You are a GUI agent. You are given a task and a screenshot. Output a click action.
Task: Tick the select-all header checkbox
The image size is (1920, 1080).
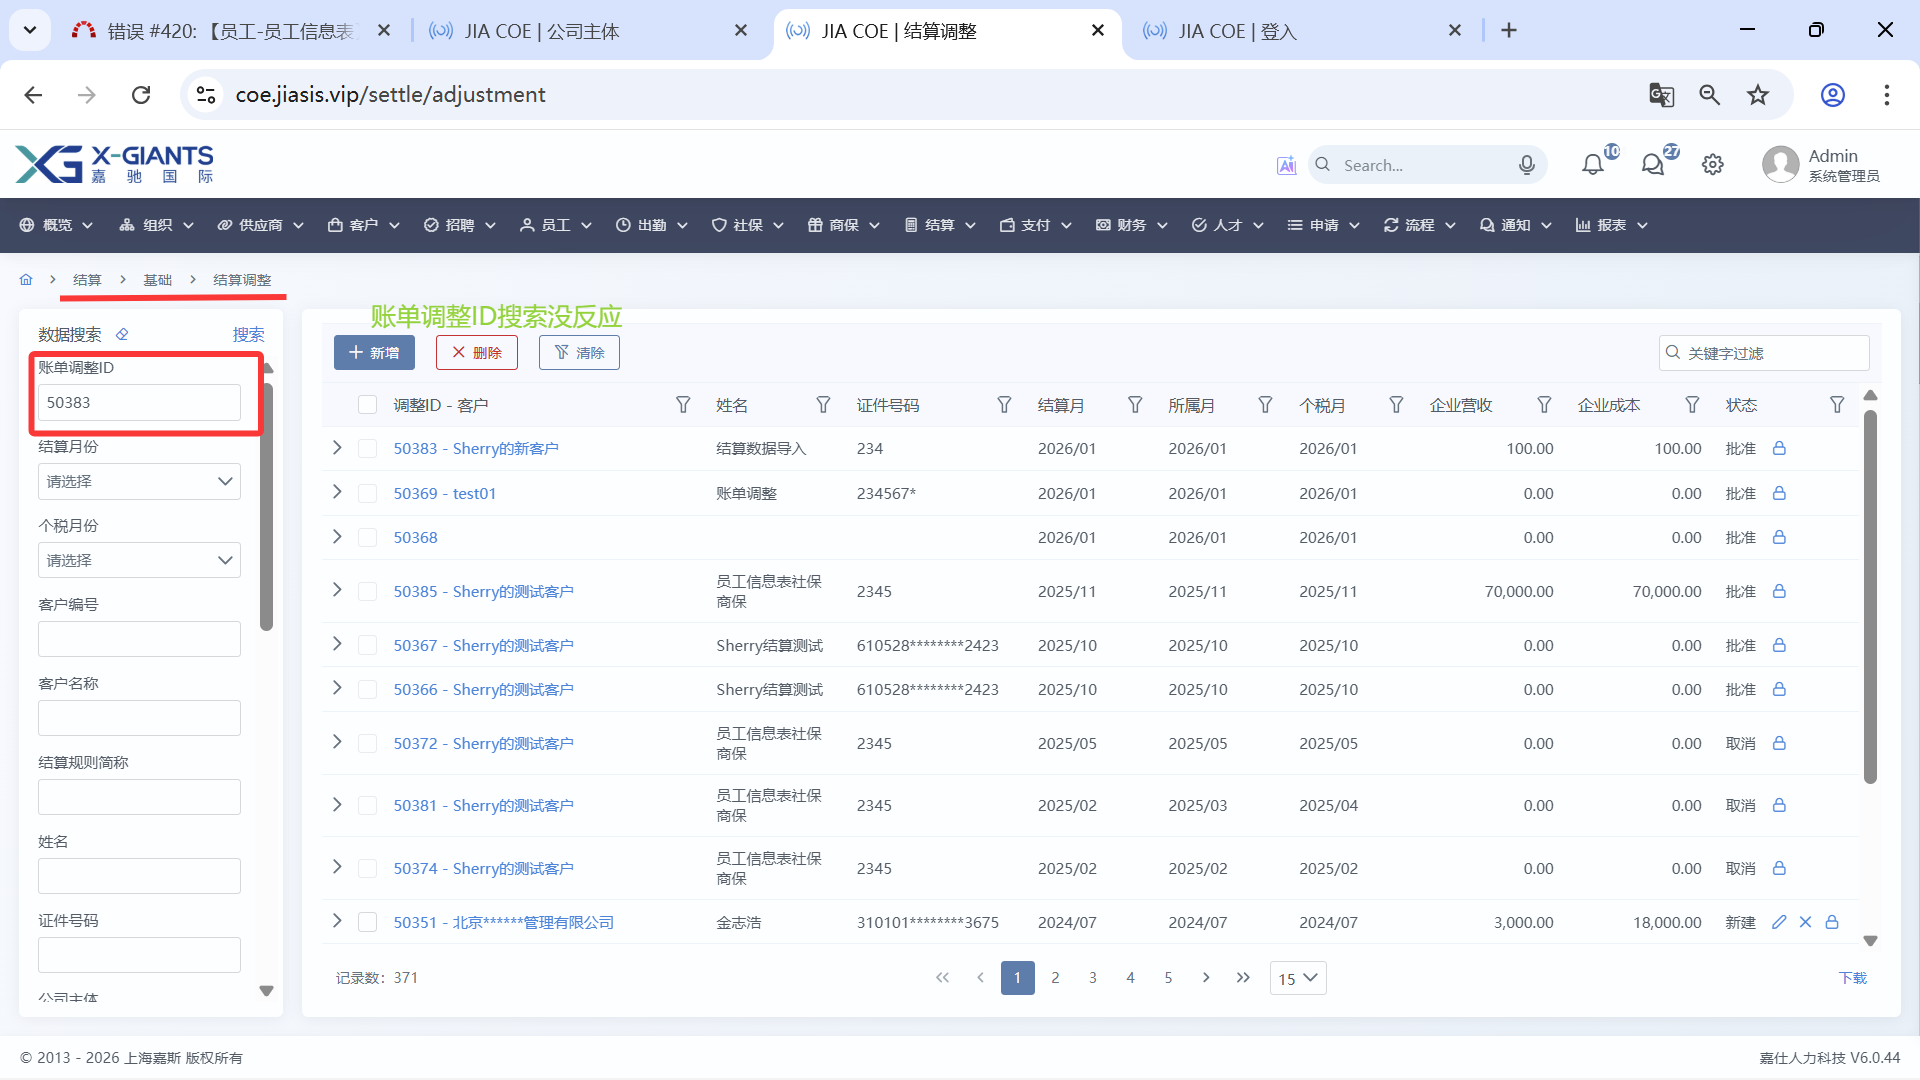pyautogui.click(x=367, y=405)
